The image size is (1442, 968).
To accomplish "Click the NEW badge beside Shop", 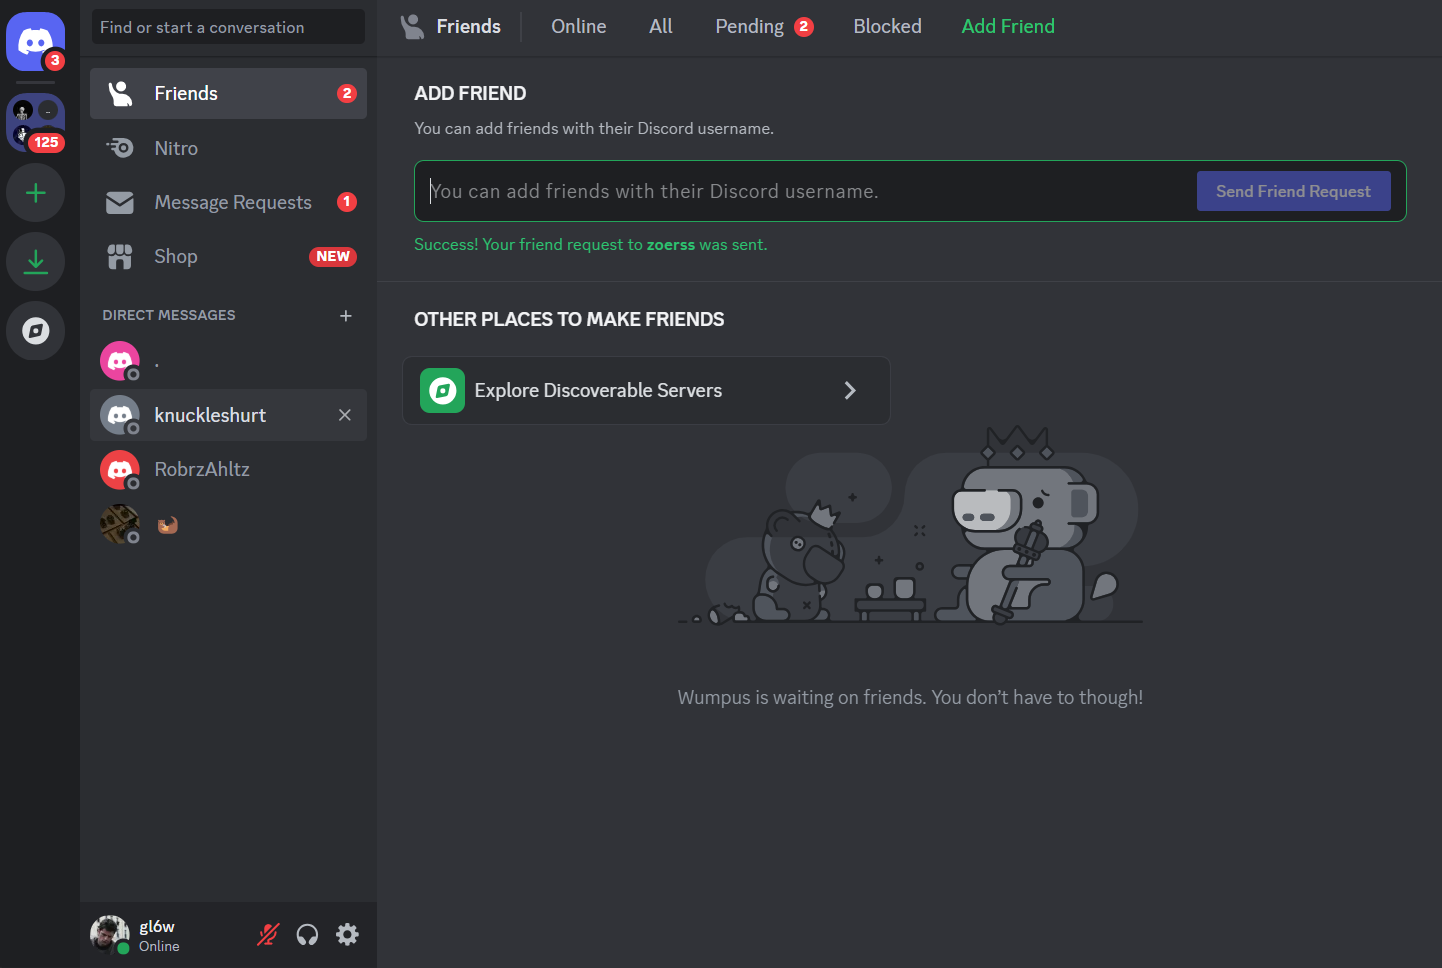I will point(333,256).
